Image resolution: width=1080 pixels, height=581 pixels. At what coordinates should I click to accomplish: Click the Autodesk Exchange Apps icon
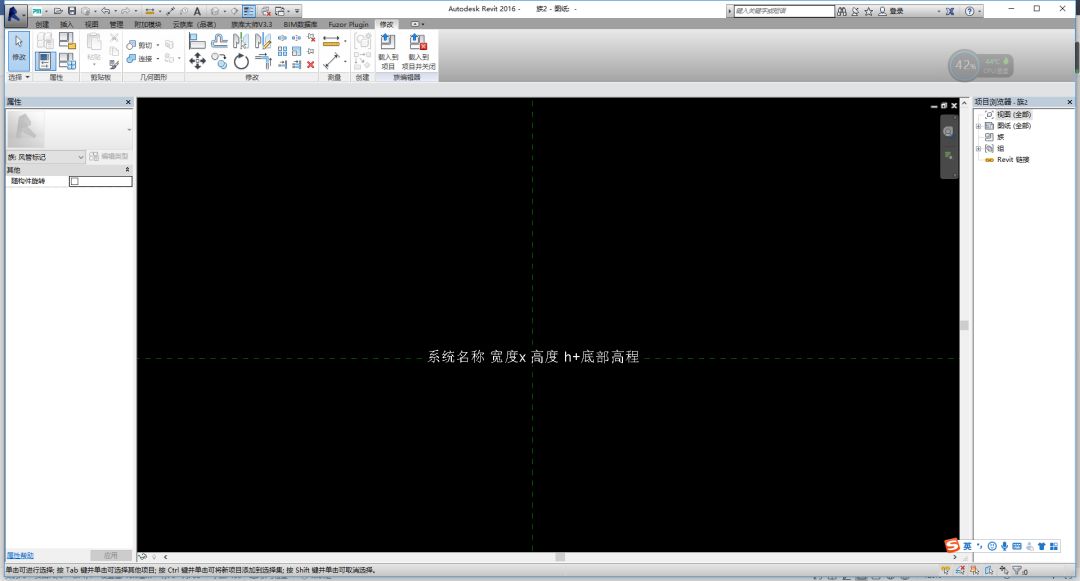click(x=950, y=11)
